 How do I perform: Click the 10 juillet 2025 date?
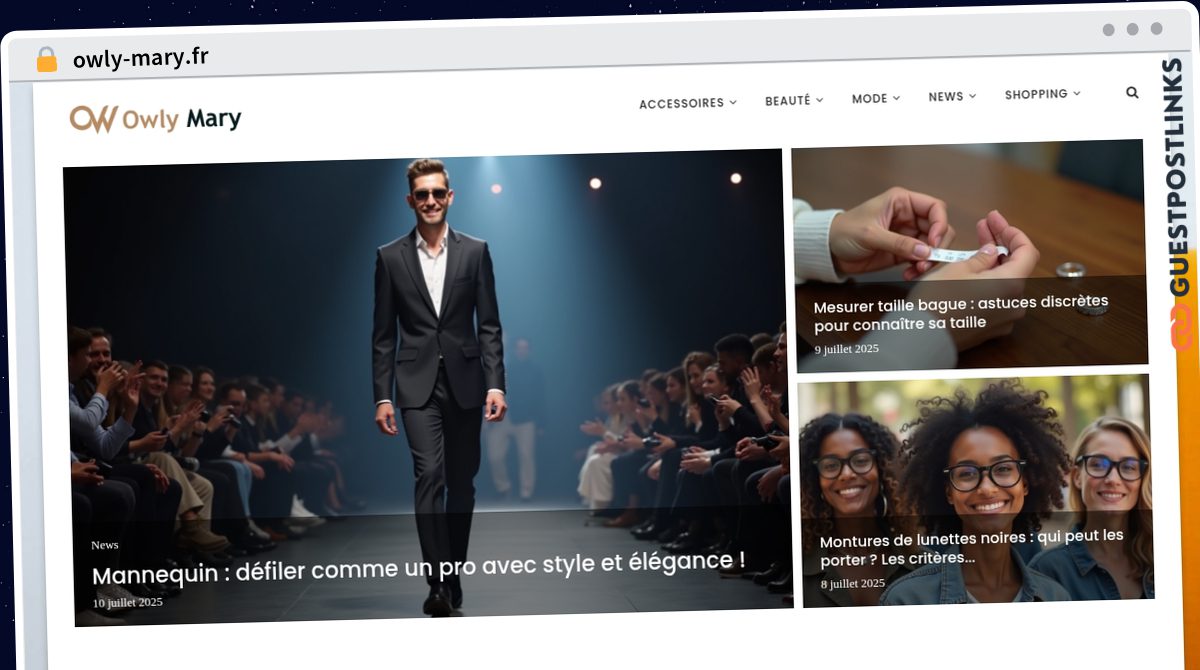128,603
